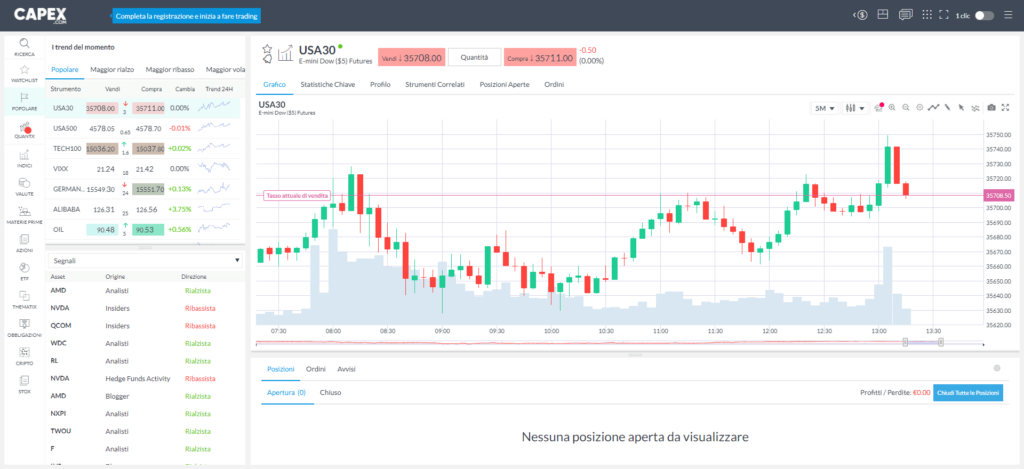Image resolution: width=1024 pixels, height=469 pixels.
Task: Select the TWOU Analisti signal row
Action: [x=146, y=431]
